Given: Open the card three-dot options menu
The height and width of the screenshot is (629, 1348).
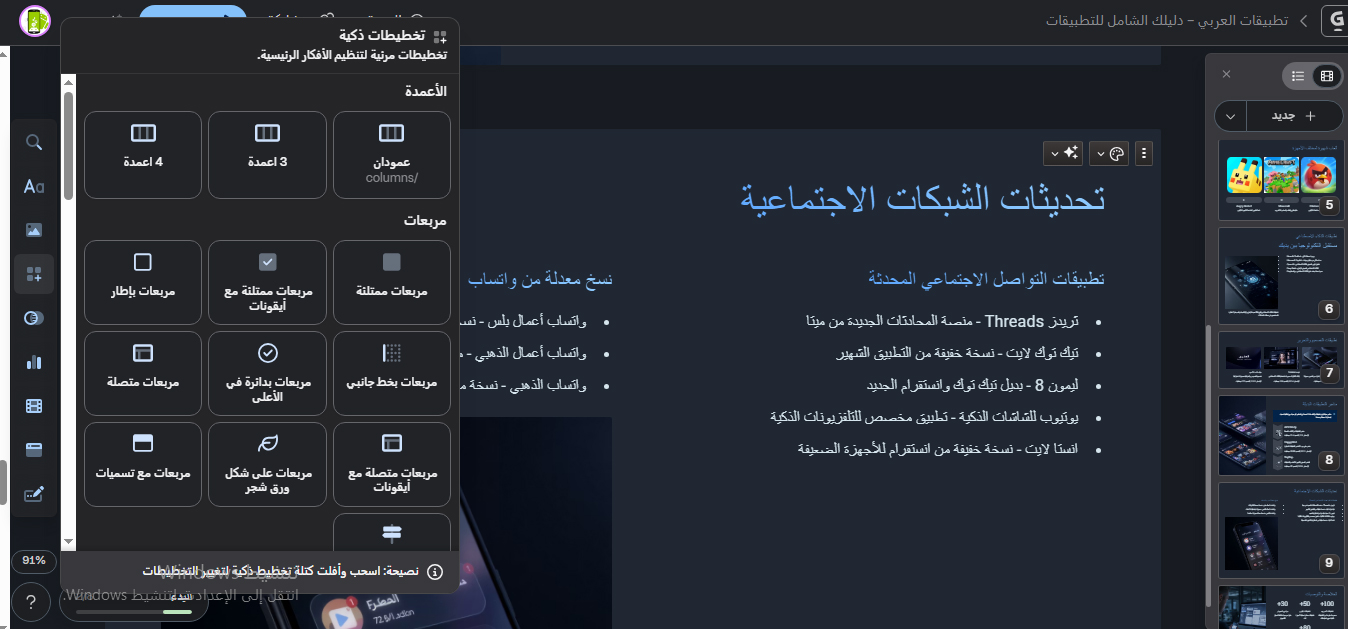Looking at the screenshot, I should click(1145, 153).
